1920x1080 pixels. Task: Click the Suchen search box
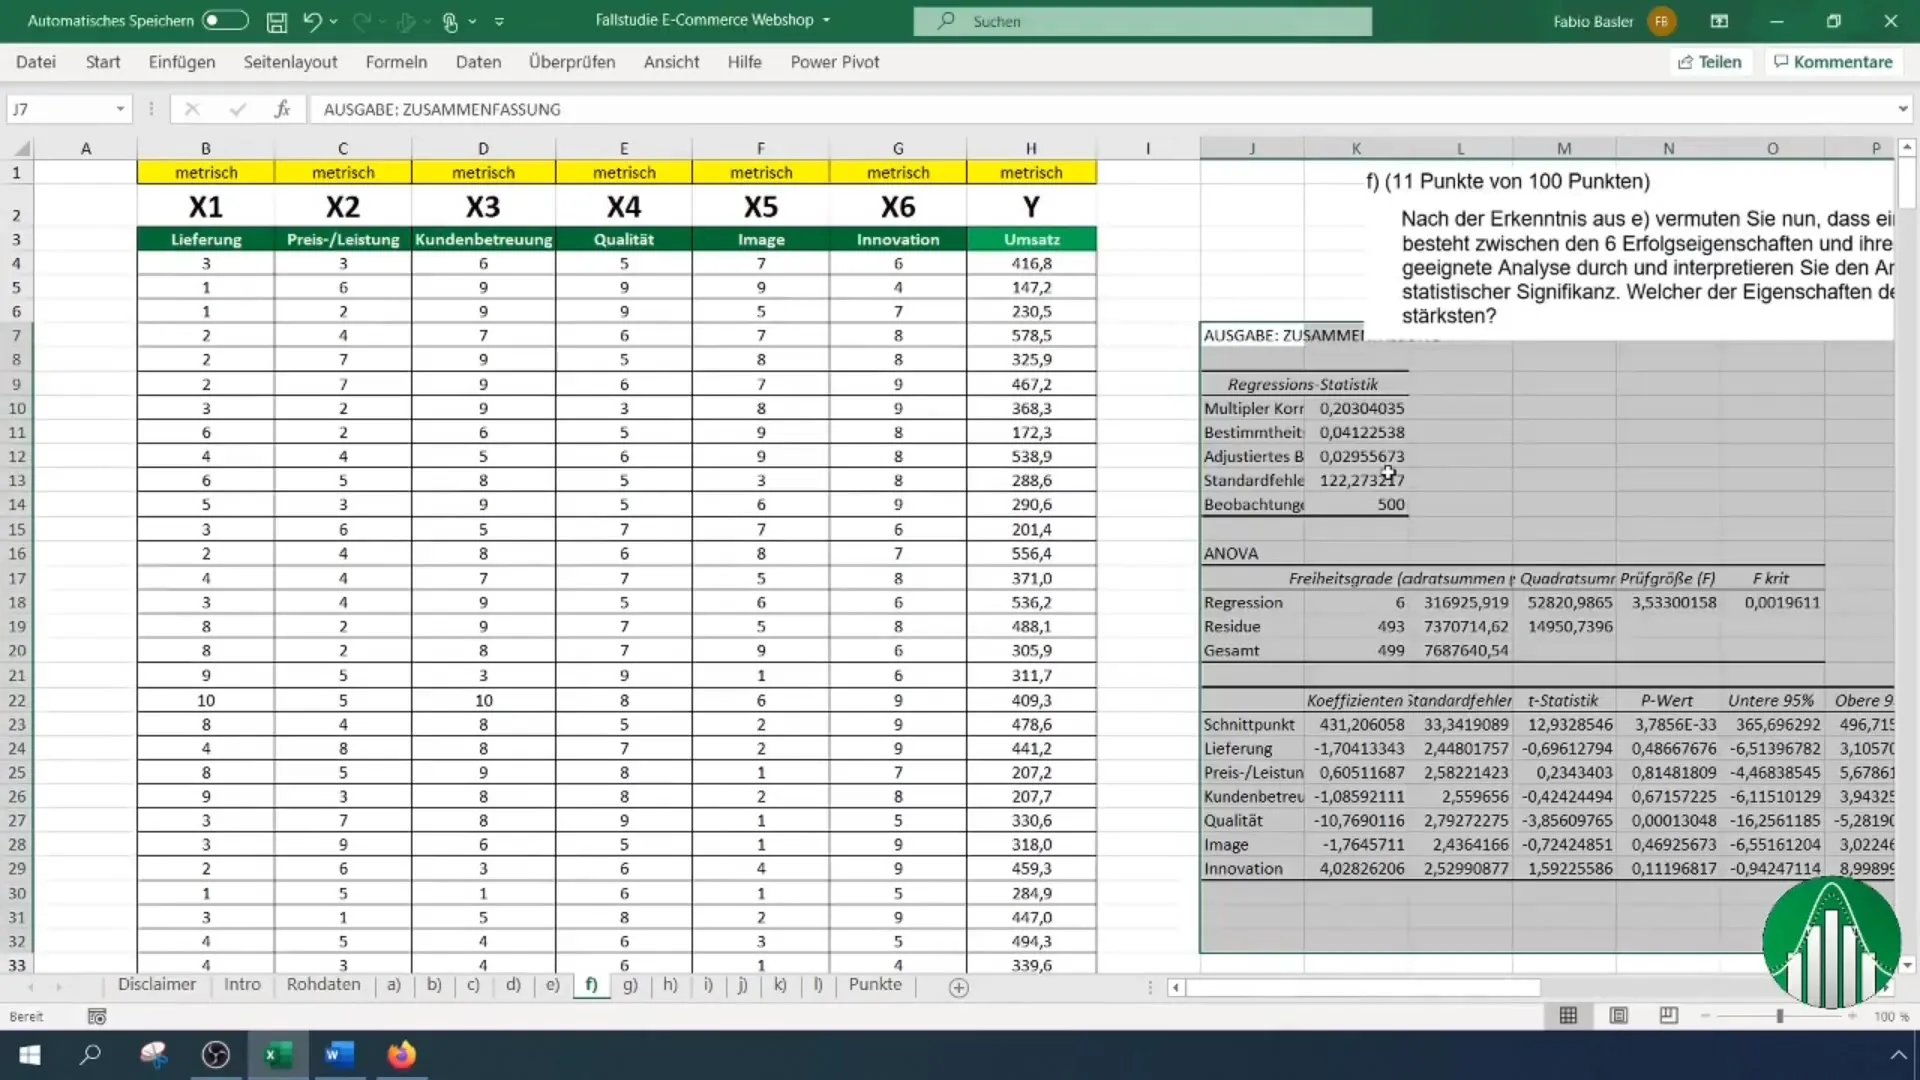pyautogui.click(x=1142, y=21)
